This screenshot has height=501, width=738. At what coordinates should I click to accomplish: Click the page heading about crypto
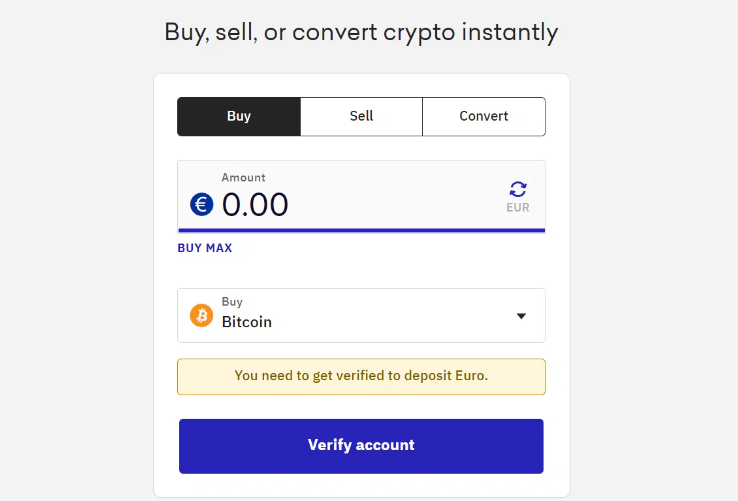pos(361,32)
